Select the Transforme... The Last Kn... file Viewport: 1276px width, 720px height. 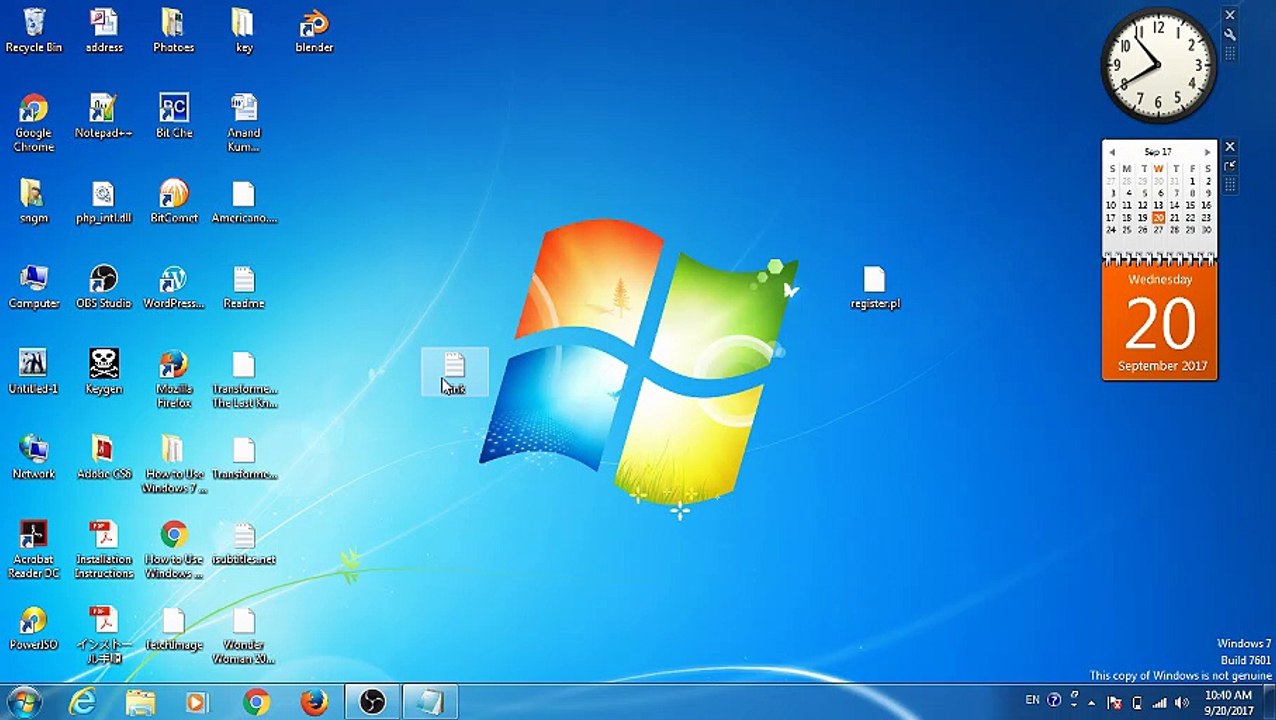(244, 379)
